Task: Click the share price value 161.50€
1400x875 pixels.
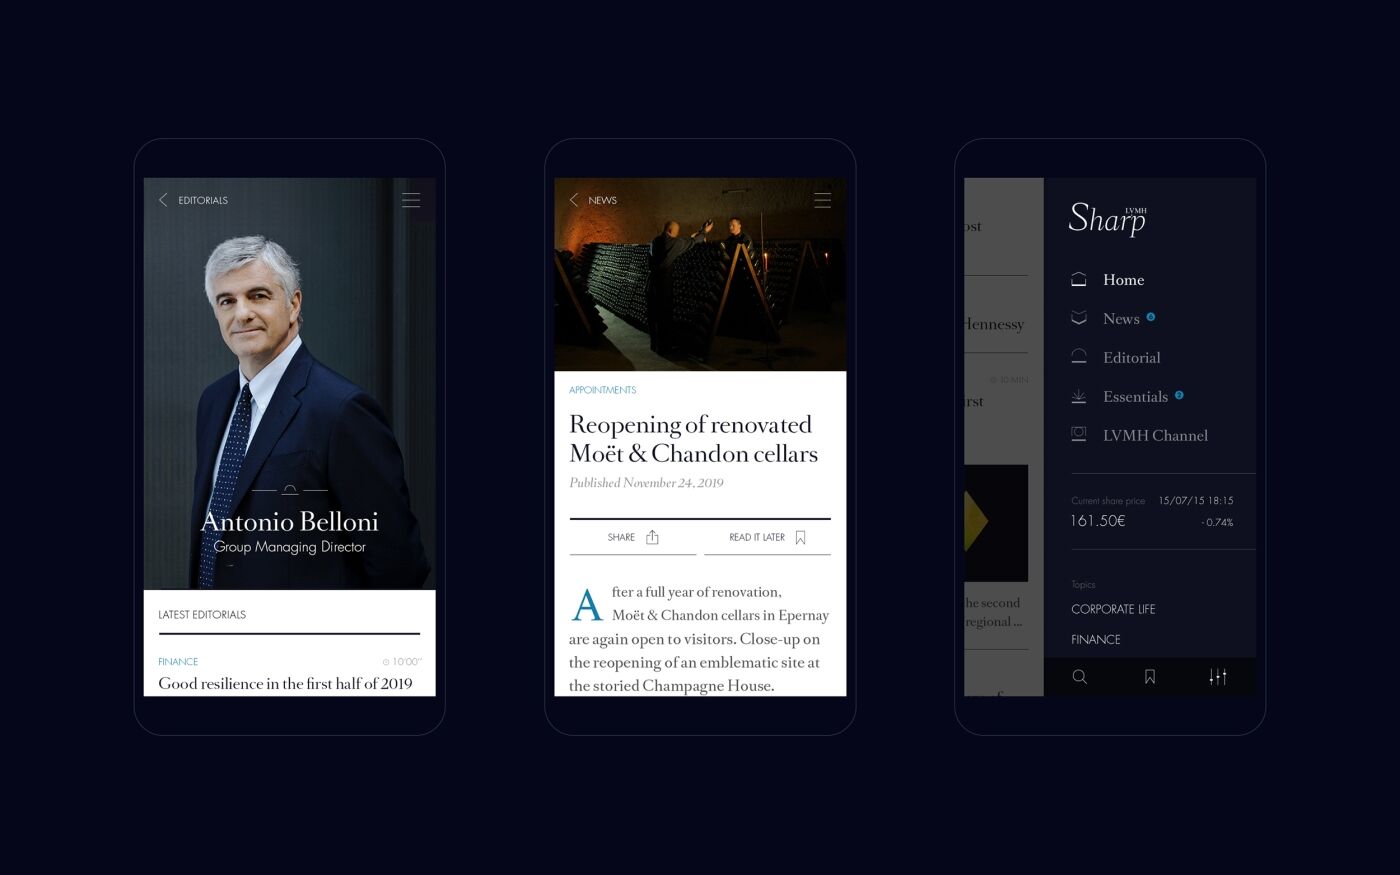Action: (1098, 521)
